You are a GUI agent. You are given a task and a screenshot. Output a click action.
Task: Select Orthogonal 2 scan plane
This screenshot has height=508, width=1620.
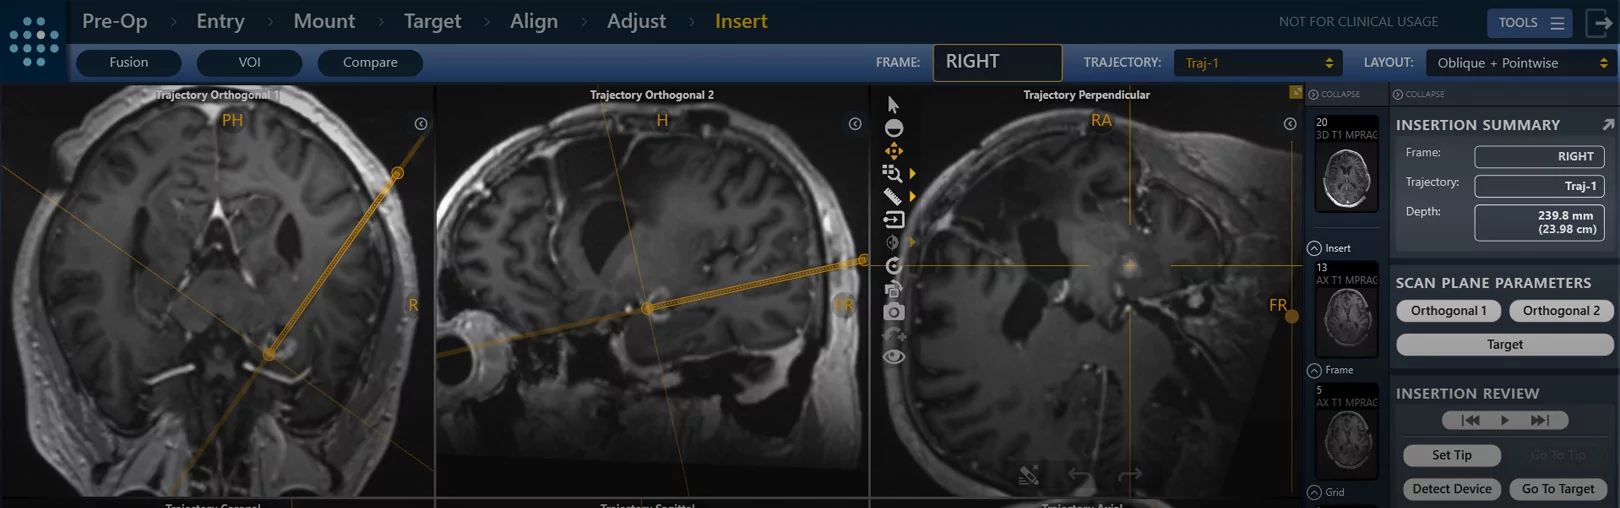pyautogui.click(x=1561, y=311)
